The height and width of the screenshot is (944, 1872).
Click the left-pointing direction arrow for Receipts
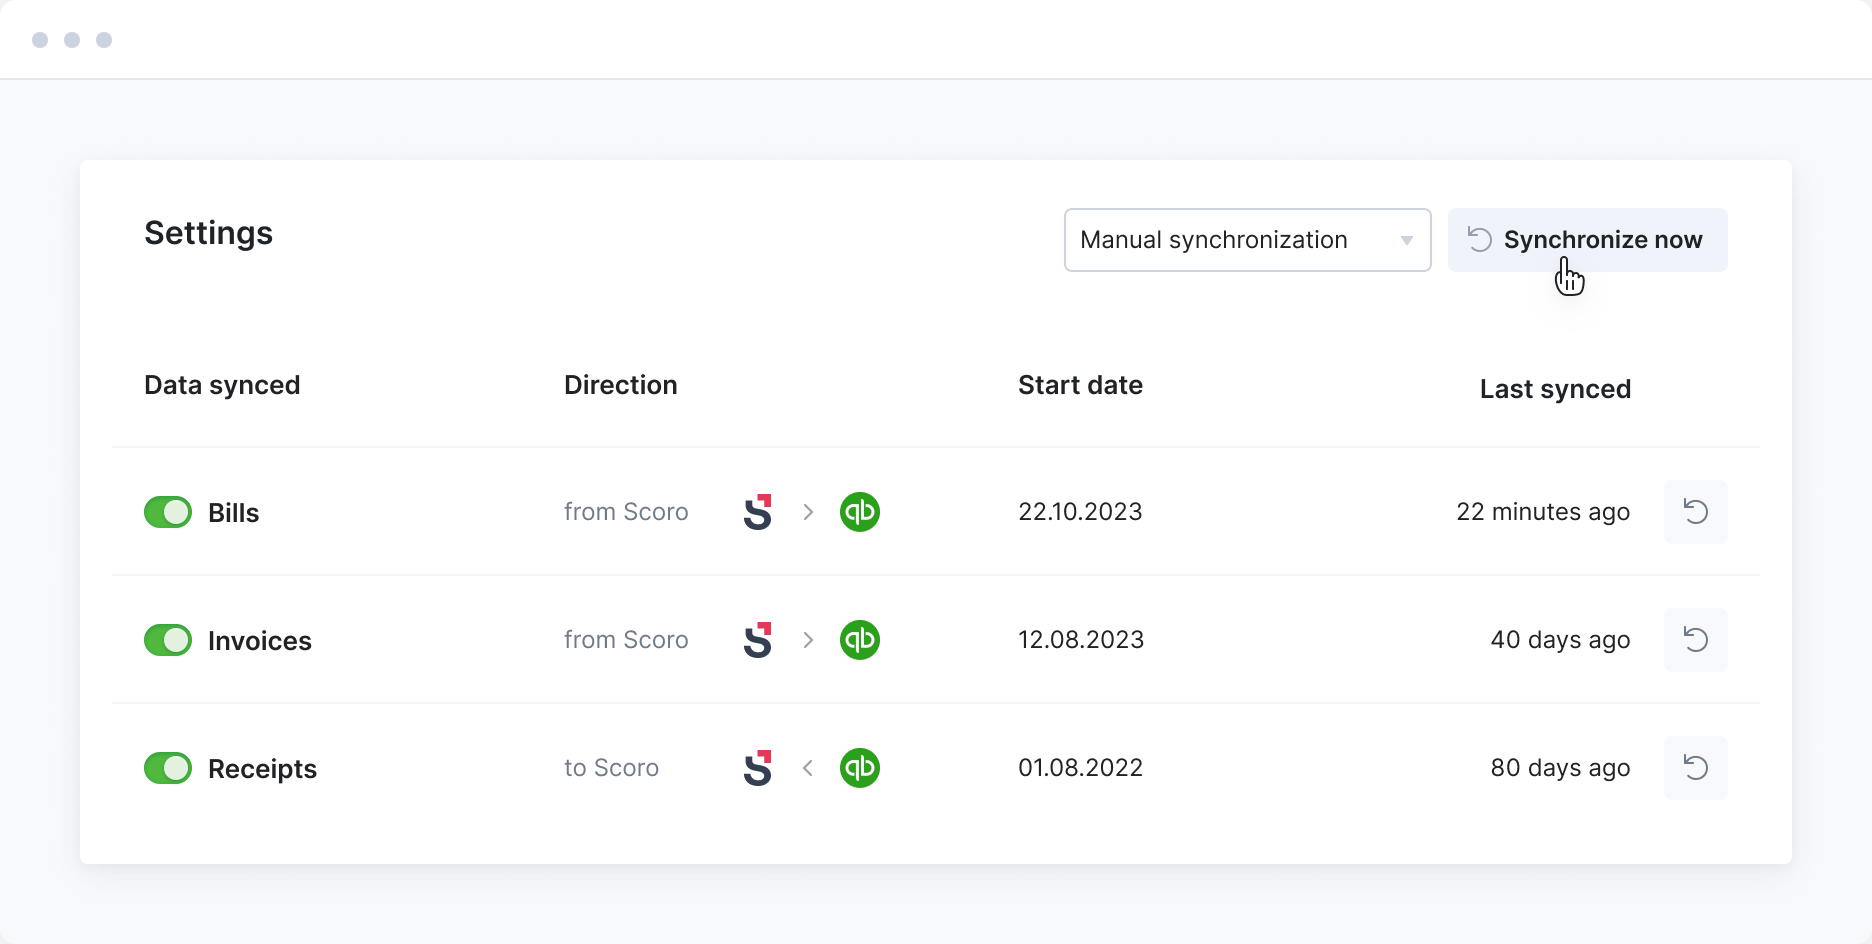808,768
